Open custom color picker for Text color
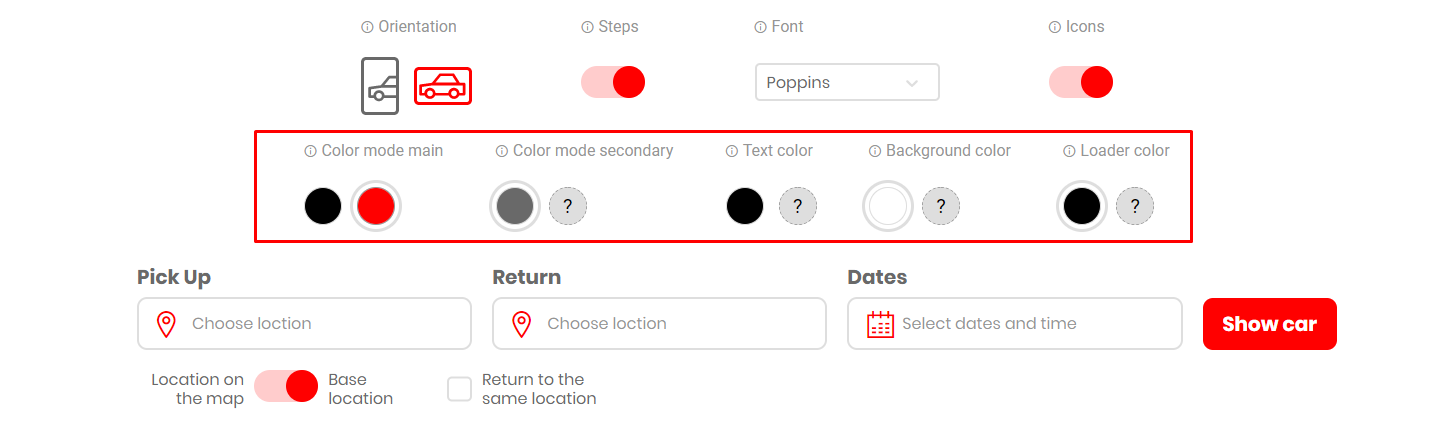 [798, 207]
